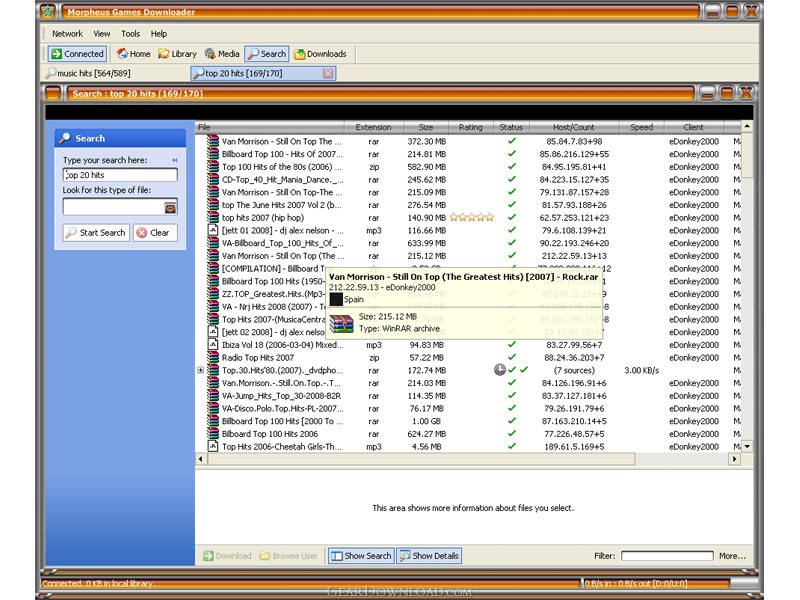Click archive icon of VA-Billboard_Top_100_Hits_Of row
The width and height of the screenshot is (800, 600).
[213, 243]
